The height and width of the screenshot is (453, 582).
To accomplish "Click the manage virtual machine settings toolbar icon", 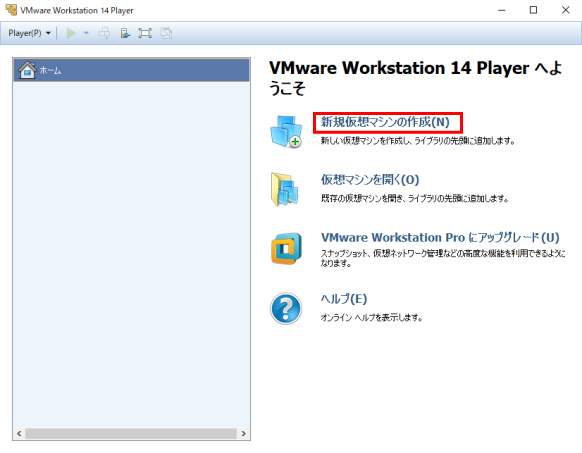I will pyautogui.click(x=125, y=33).
